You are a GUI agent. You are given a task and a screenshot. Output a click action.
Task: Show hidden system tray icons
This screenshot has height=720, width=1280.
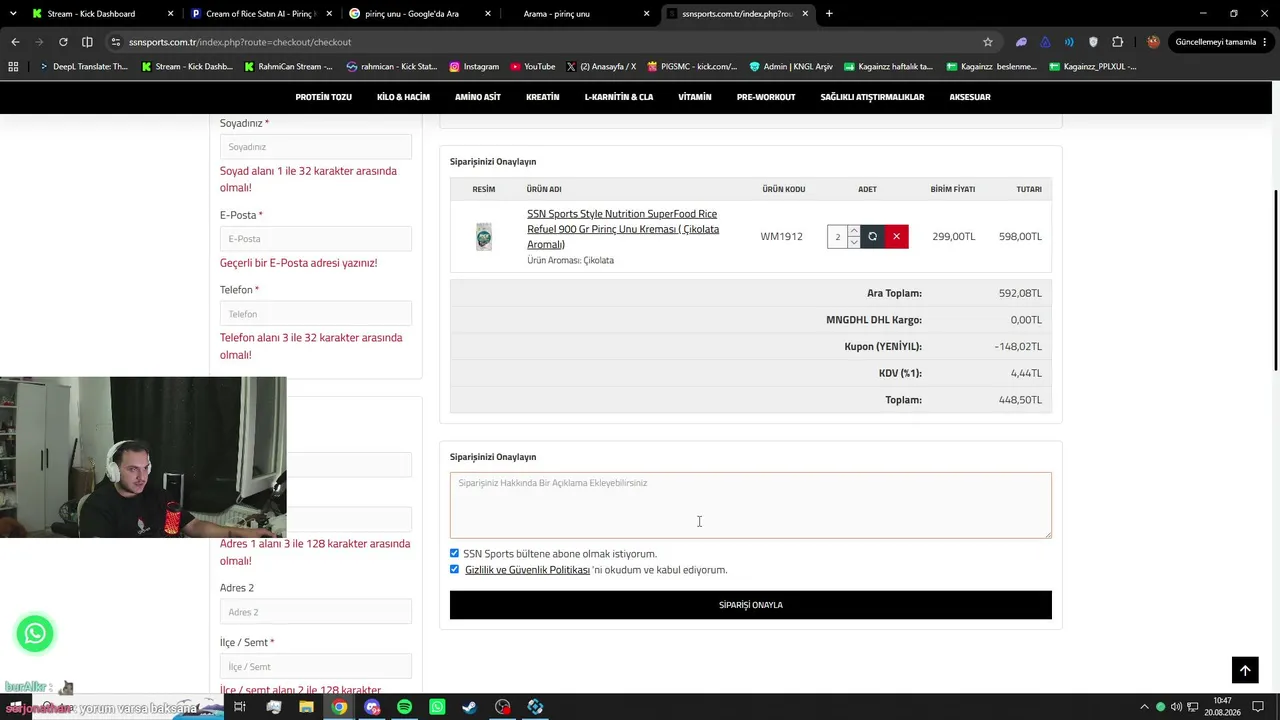[1145, 707]
